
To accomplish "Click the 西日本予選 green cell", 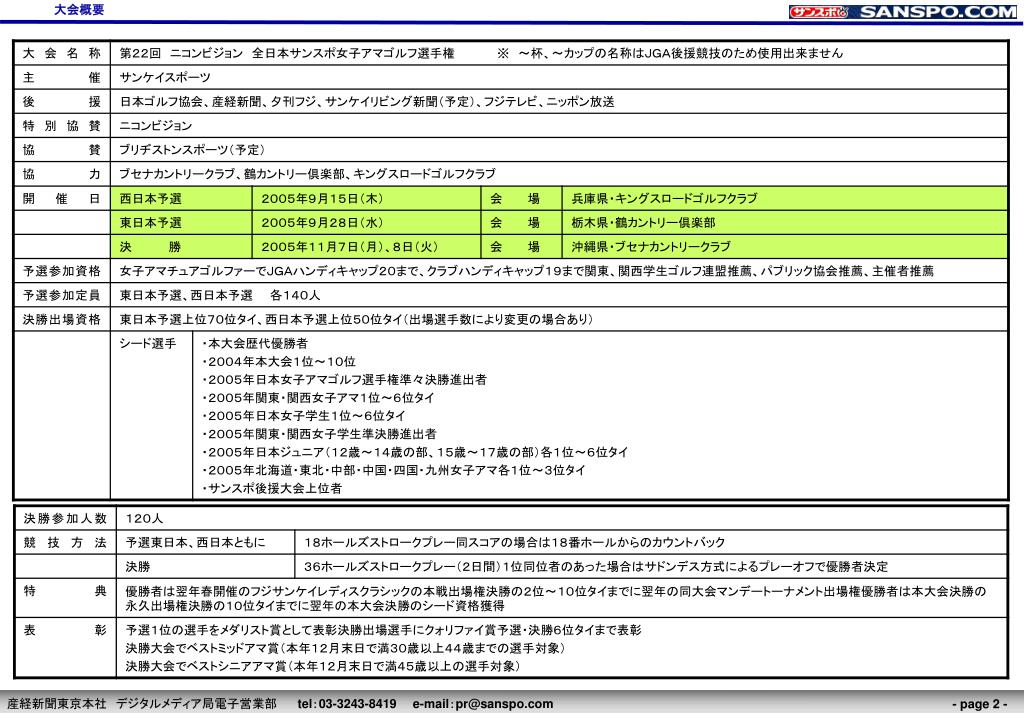I will (182, 198).
